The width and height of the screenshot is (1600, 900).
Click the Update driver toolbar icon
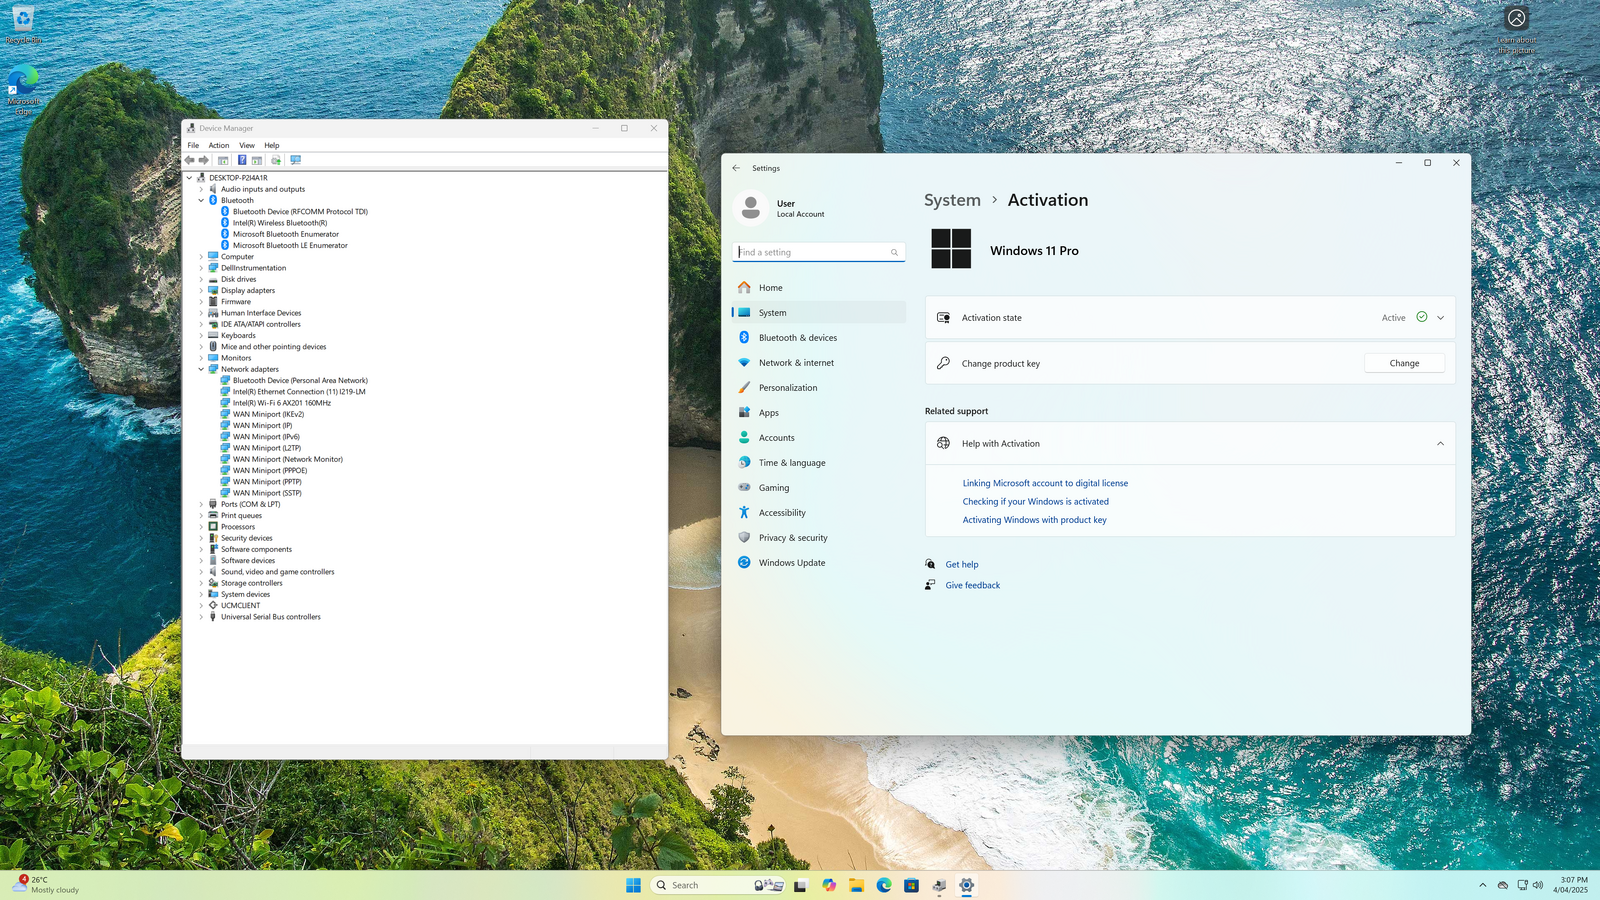(276, 160)
